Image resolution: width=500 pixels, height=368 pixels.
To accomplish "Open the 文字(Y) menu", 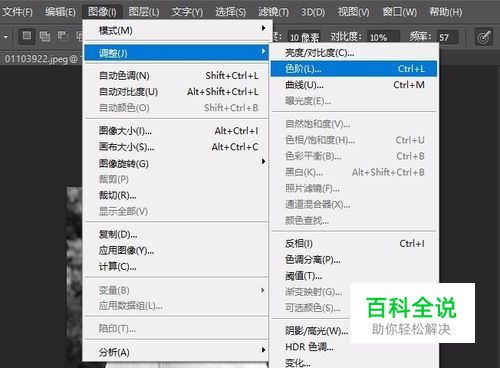I will coord(187,12).
